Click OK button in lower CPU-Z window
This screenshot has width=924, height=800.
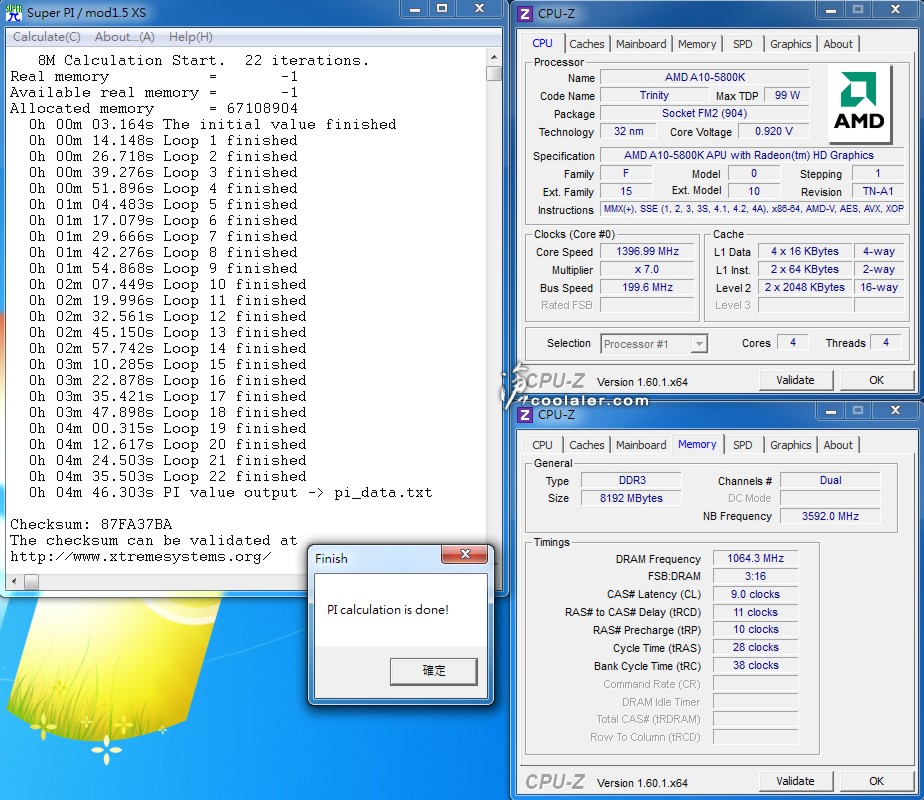(876, 781)
